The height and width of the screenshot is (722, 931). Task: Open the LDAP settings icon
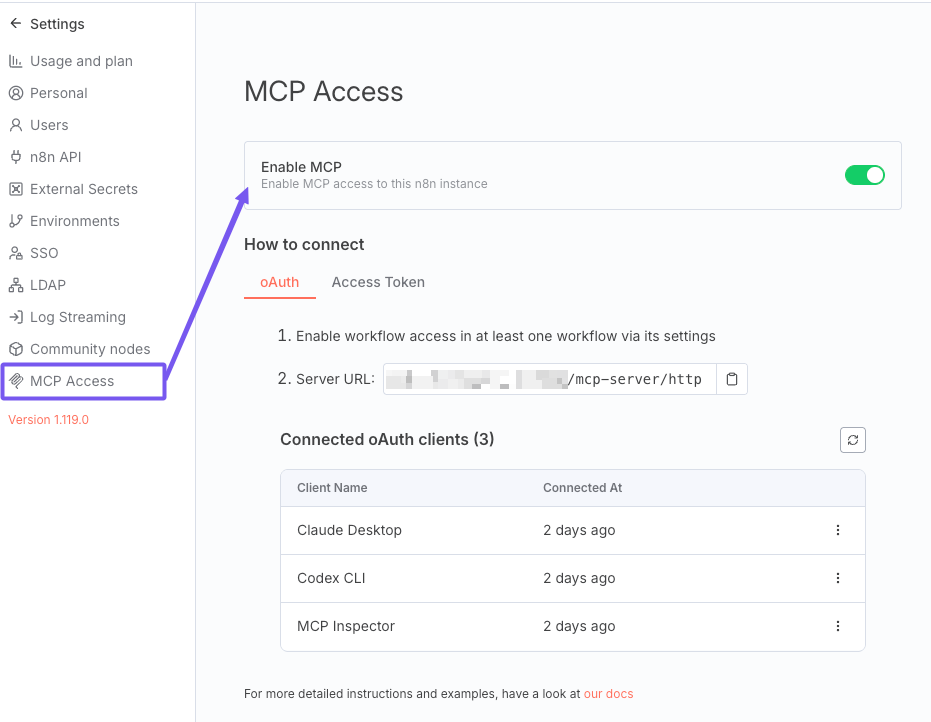pyautogui.click(x=17, y=285)
